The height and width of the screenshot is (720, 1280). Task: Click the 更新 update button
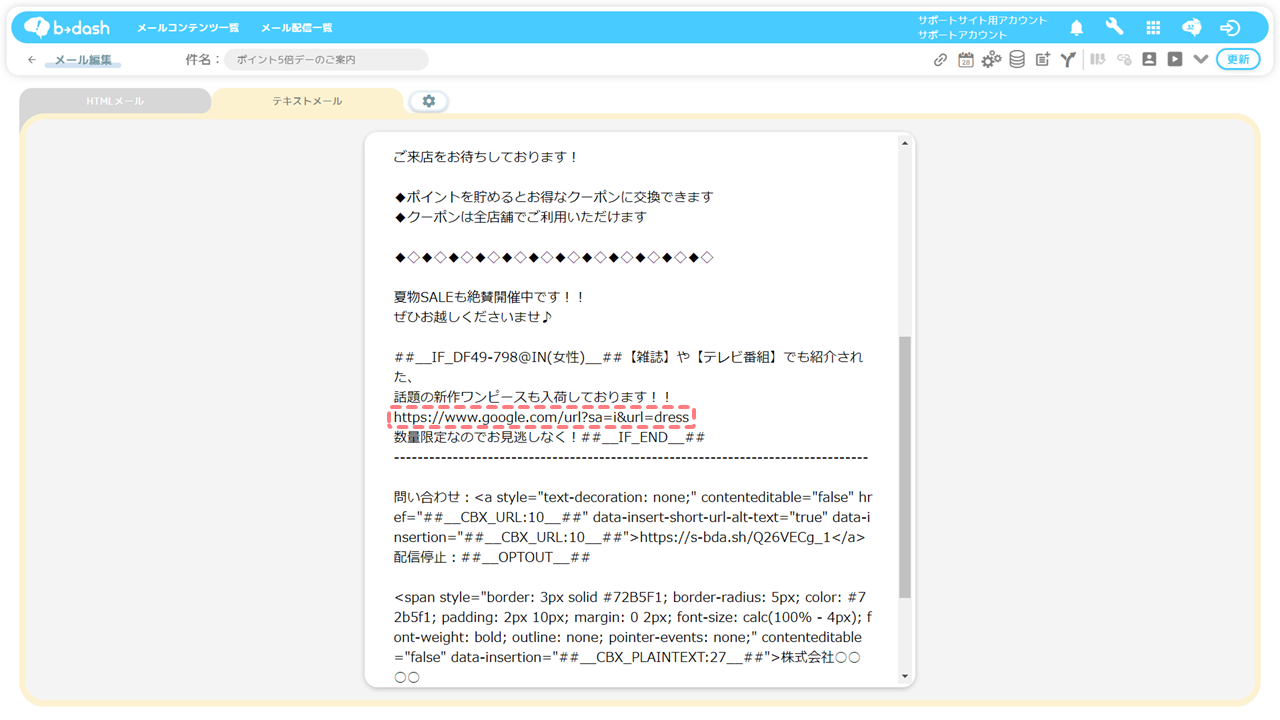1238,60
